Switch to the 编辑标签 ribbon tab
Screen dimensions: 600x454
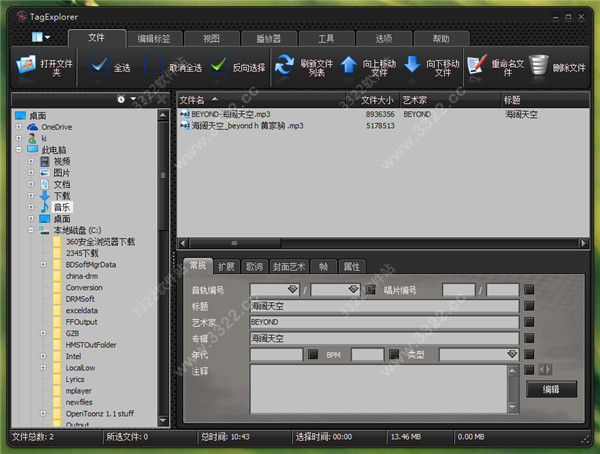153,38
